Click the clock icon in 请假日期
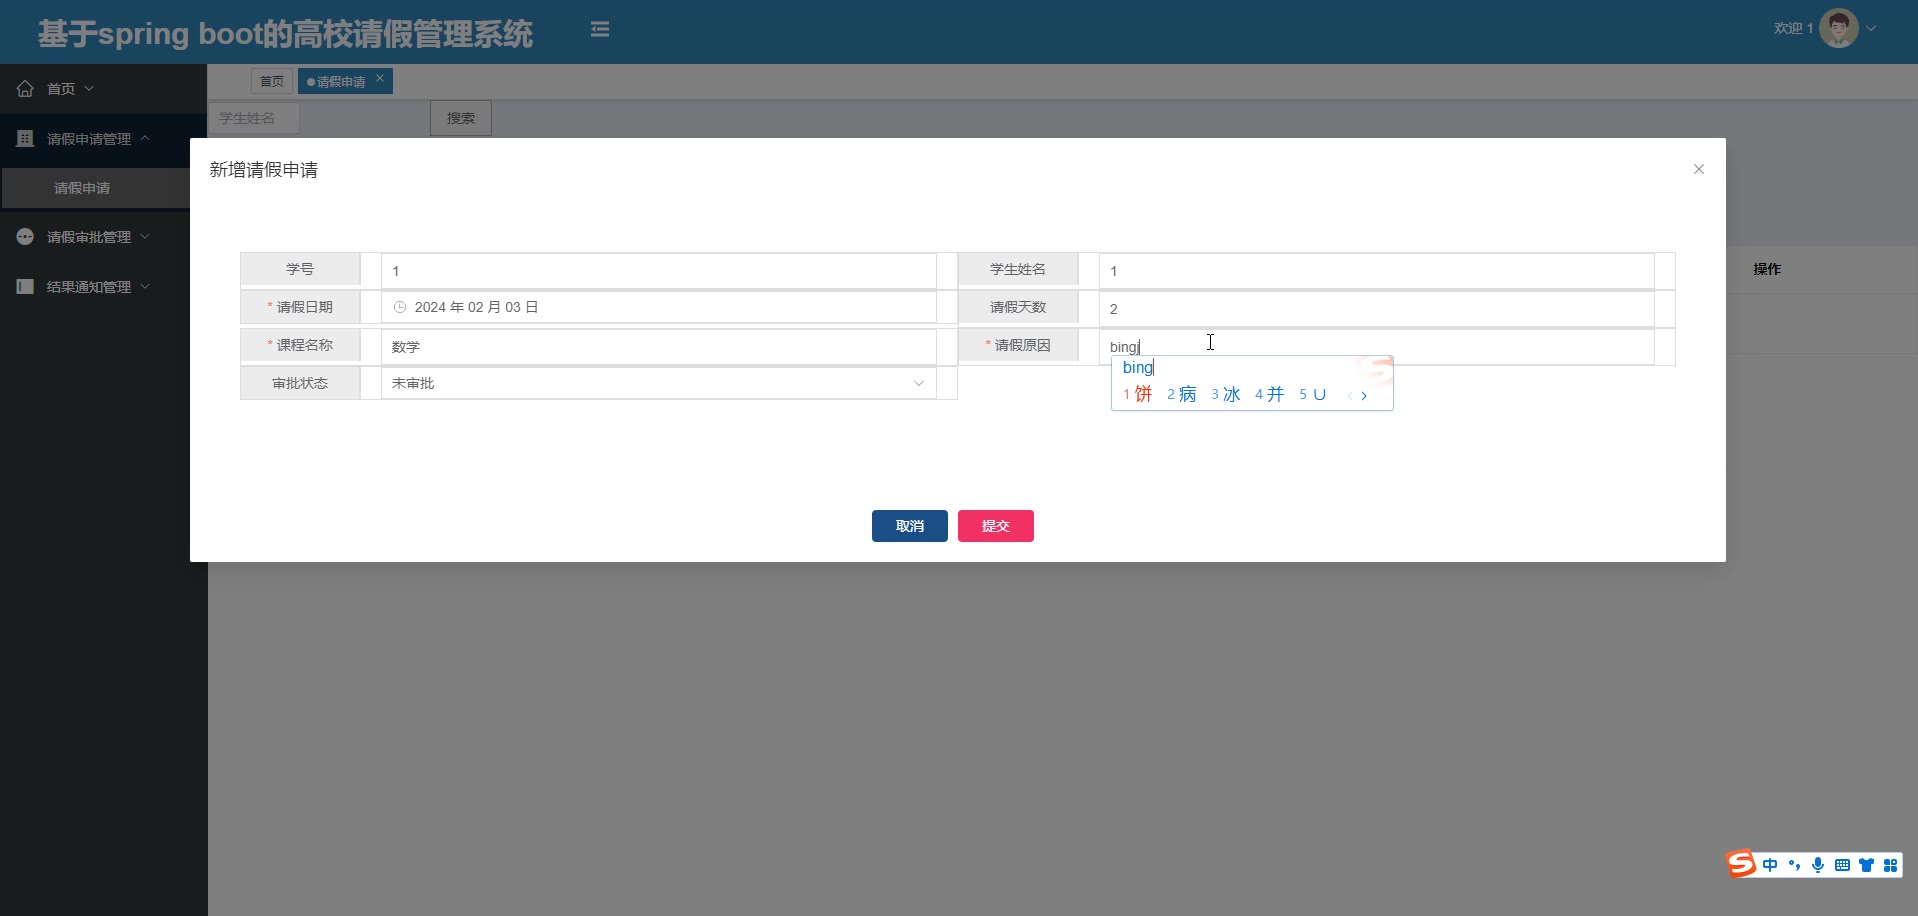The height and width of the screenshot is (916, 1918). coord(400,307)
